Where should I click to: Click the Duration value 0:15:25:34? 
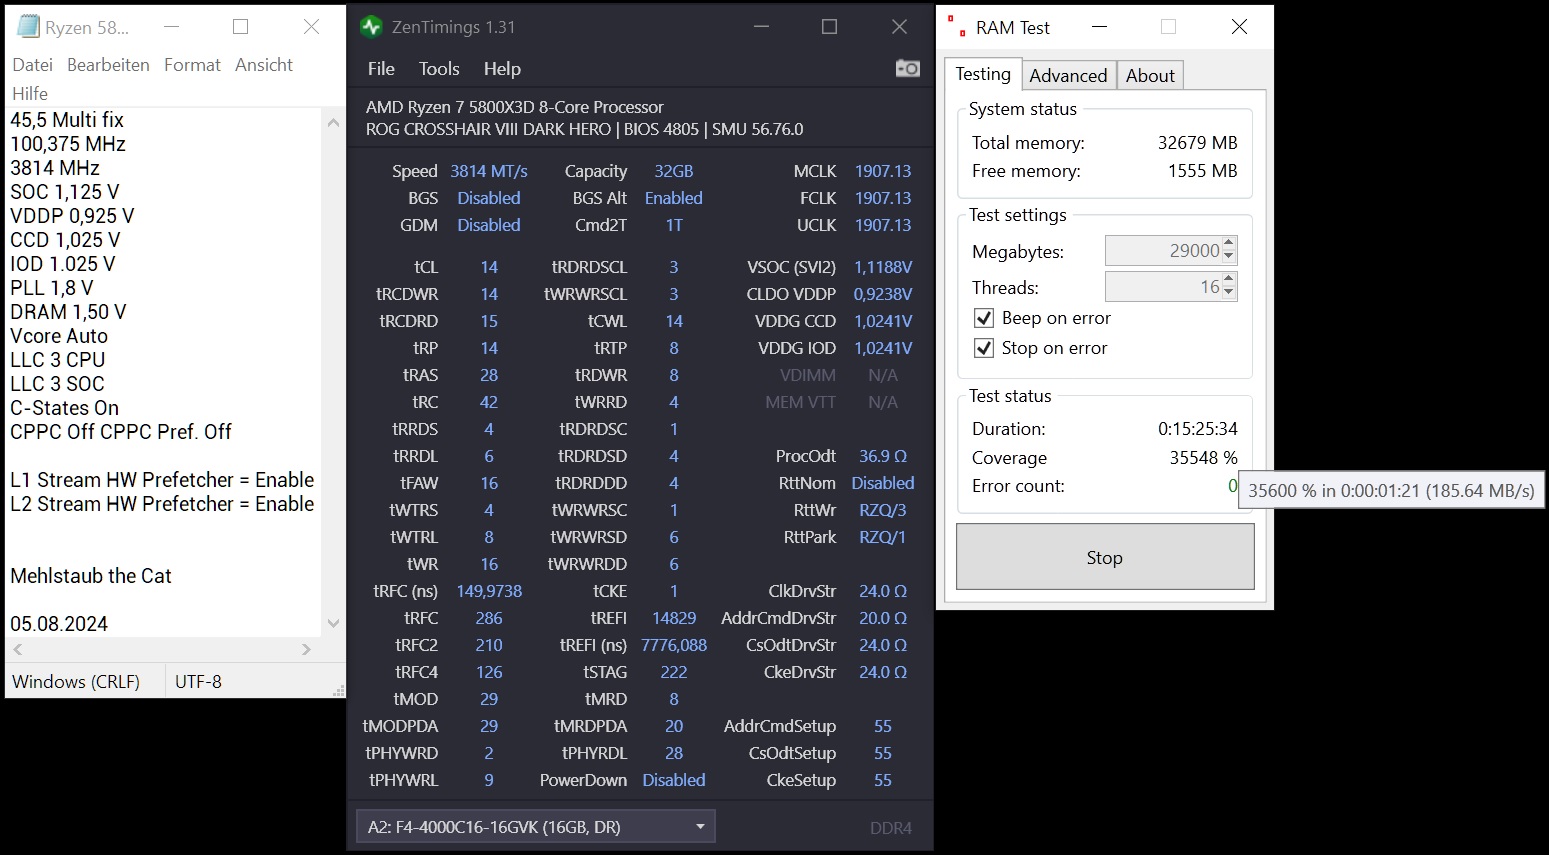[x=1198, y=428]
